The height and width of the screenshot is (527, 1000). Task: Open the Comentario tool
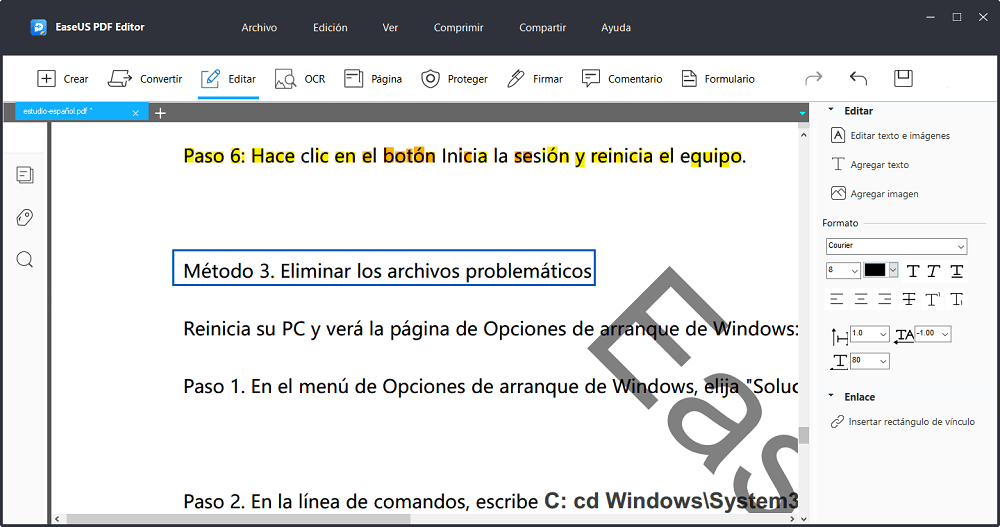622,79
